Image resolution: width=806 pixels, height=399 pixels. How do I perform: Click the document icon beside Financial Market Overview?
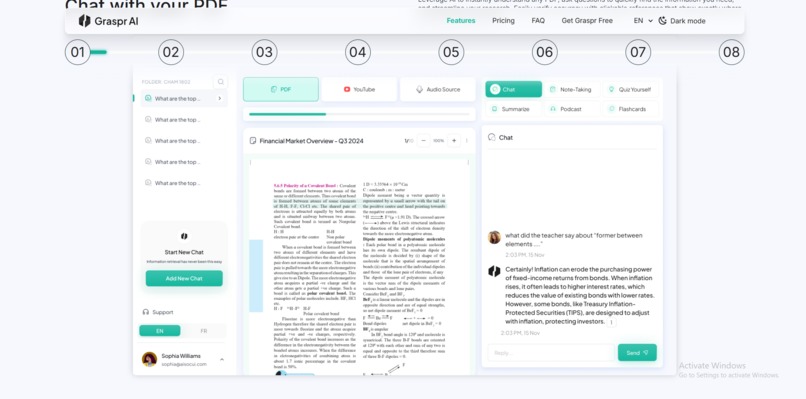pos(252,140)
